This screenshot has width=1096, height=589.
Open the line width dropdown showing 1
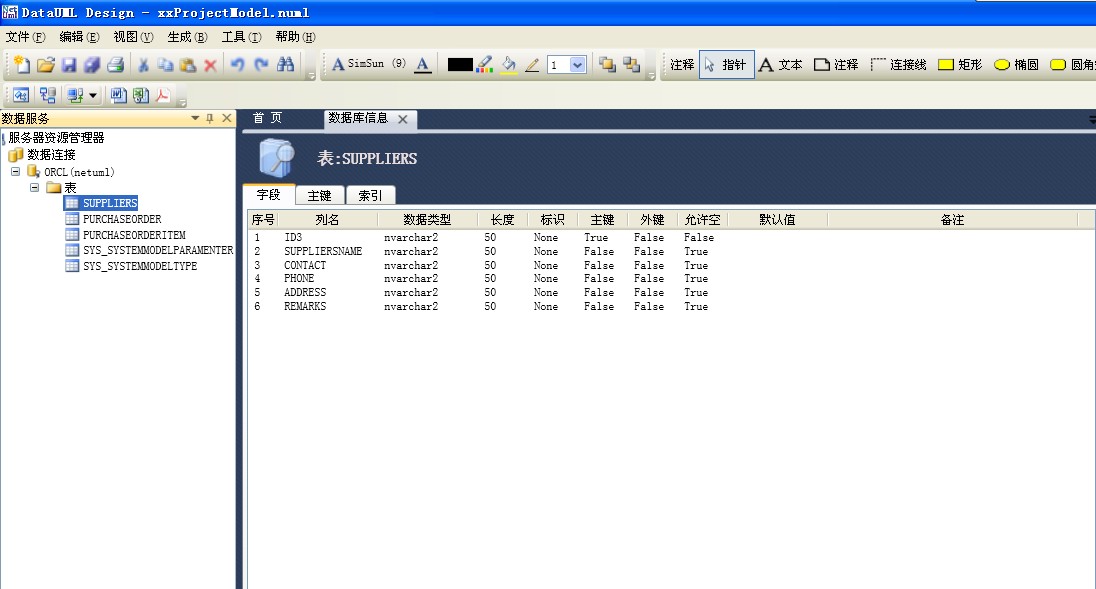point(577,65)
